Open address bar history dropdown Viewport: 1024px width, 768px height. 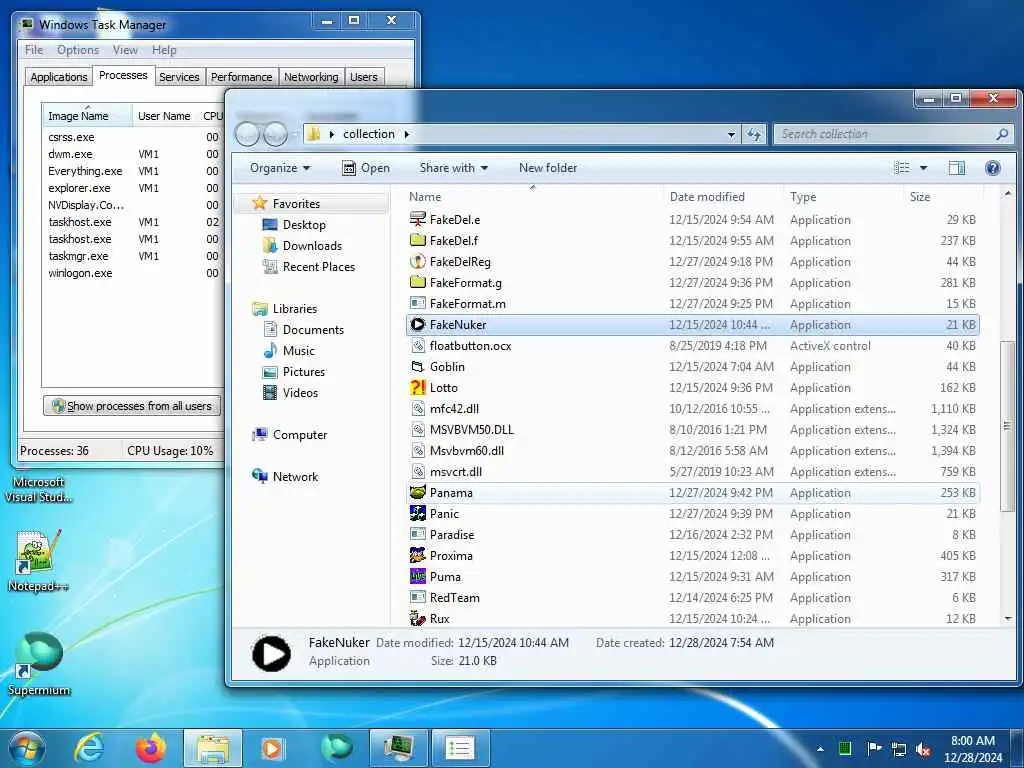coord(731,135)
